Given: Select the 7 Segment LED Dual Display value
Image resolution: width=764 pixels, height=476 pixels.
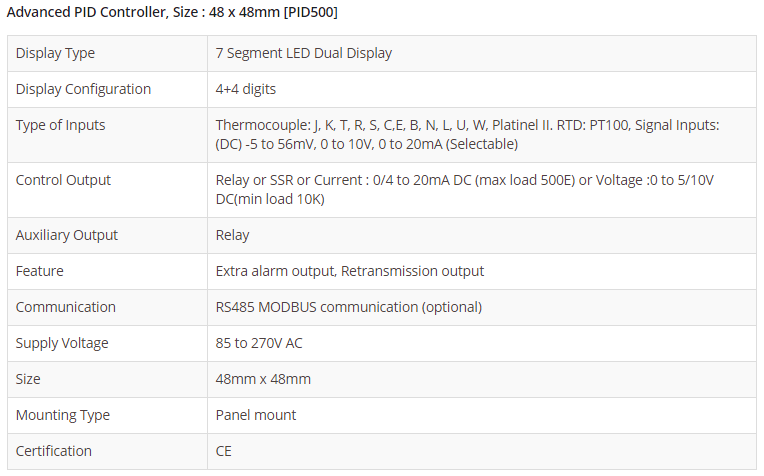Looking at the screenshot, I should click(x=304, y=53).
